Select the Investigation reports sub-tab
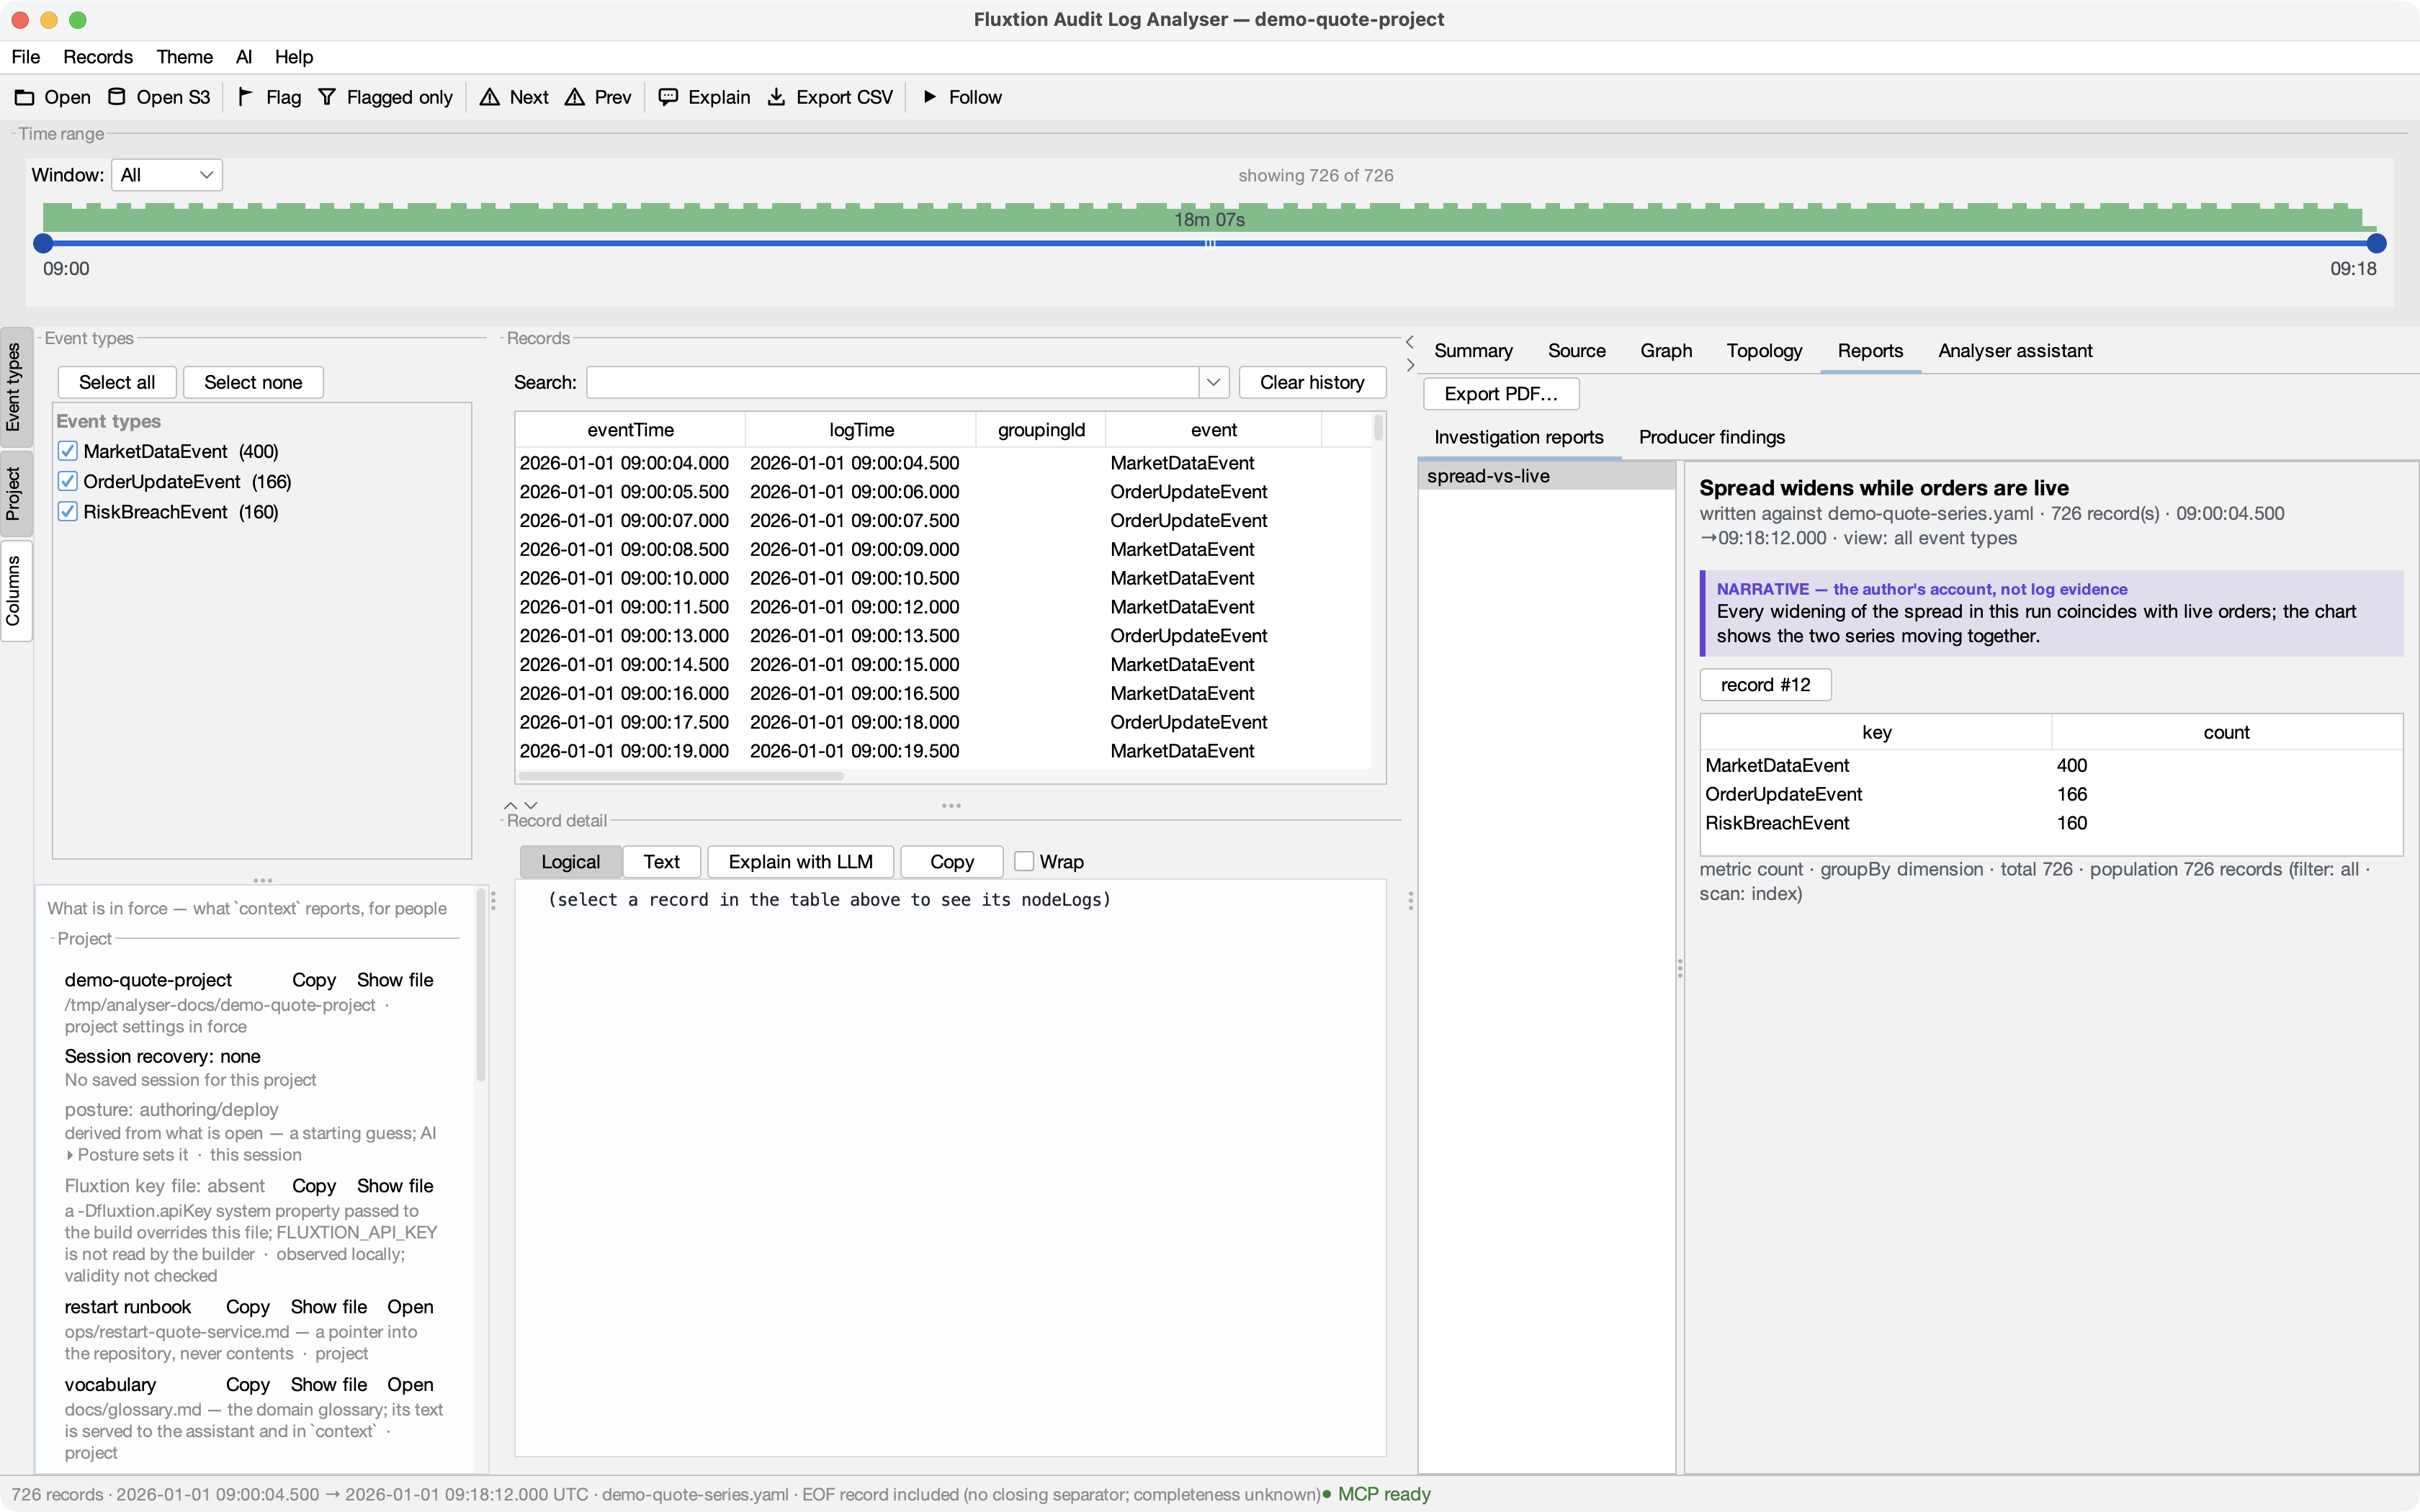The width and height of the screenshot is (2420, 1512). tap(1518, 437)
